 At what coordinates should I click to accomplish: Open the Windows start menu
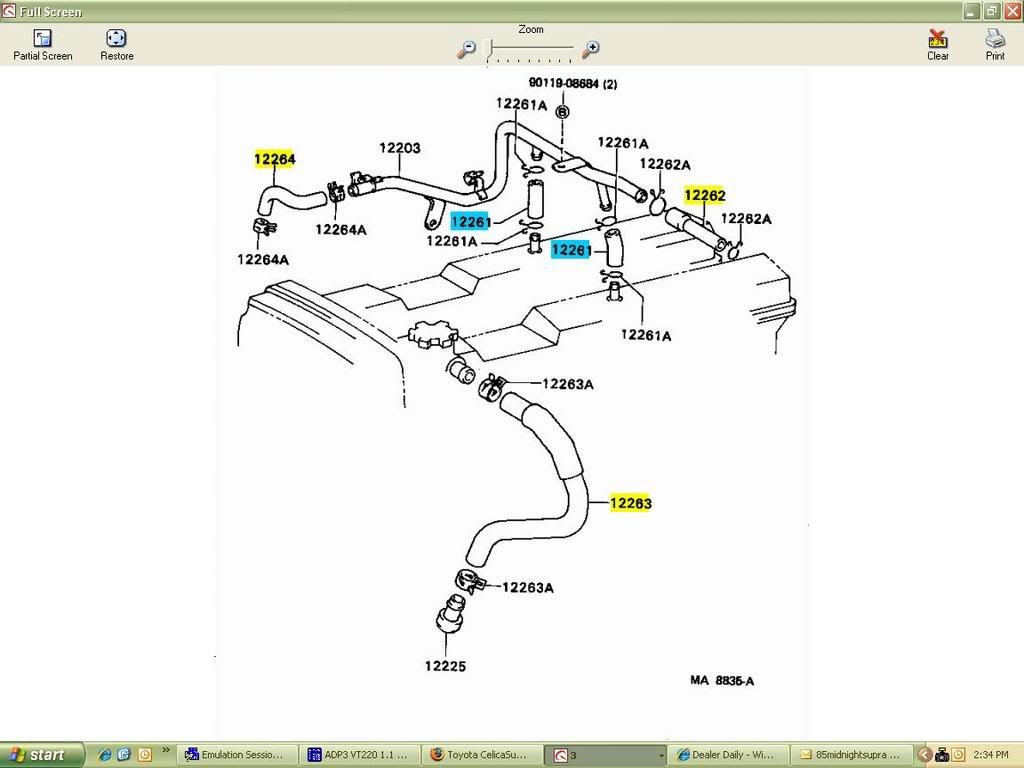pyautogui.click(x=42, y=755)
